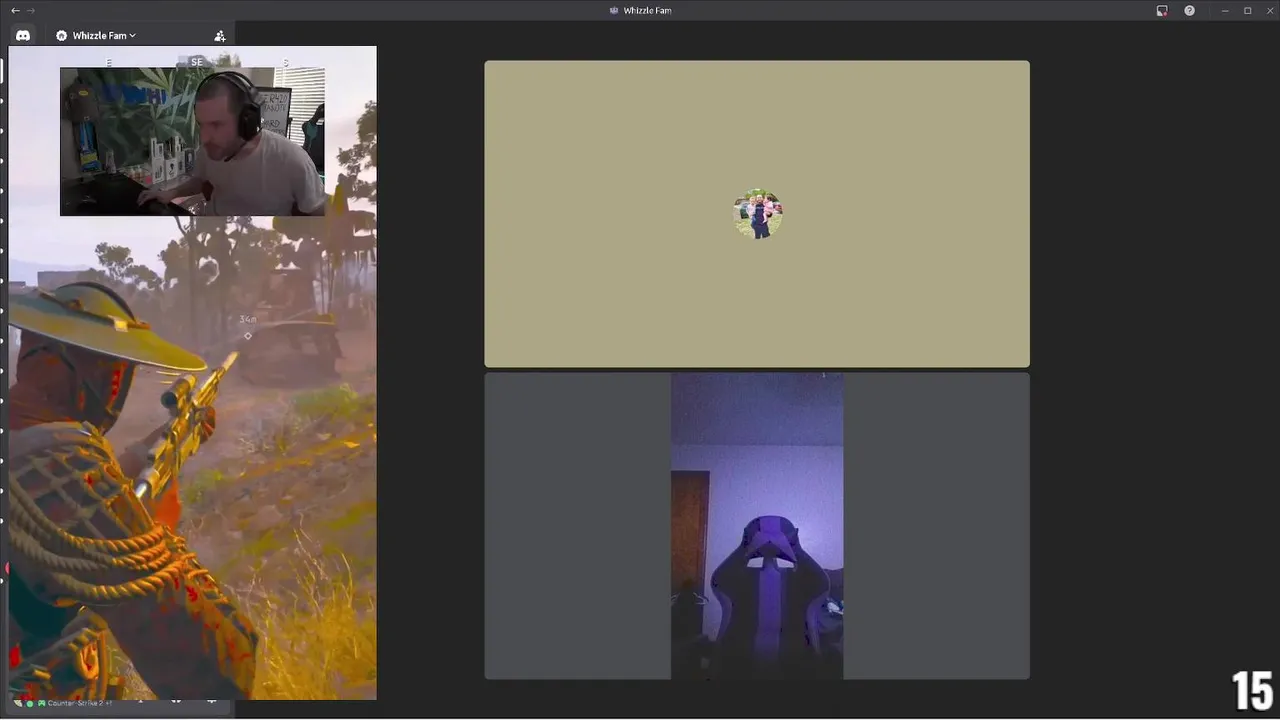This screenshot has width=1280, height=720.
Task: Click the Counter-Strike 2 activity status
Action: pos(79,704)
